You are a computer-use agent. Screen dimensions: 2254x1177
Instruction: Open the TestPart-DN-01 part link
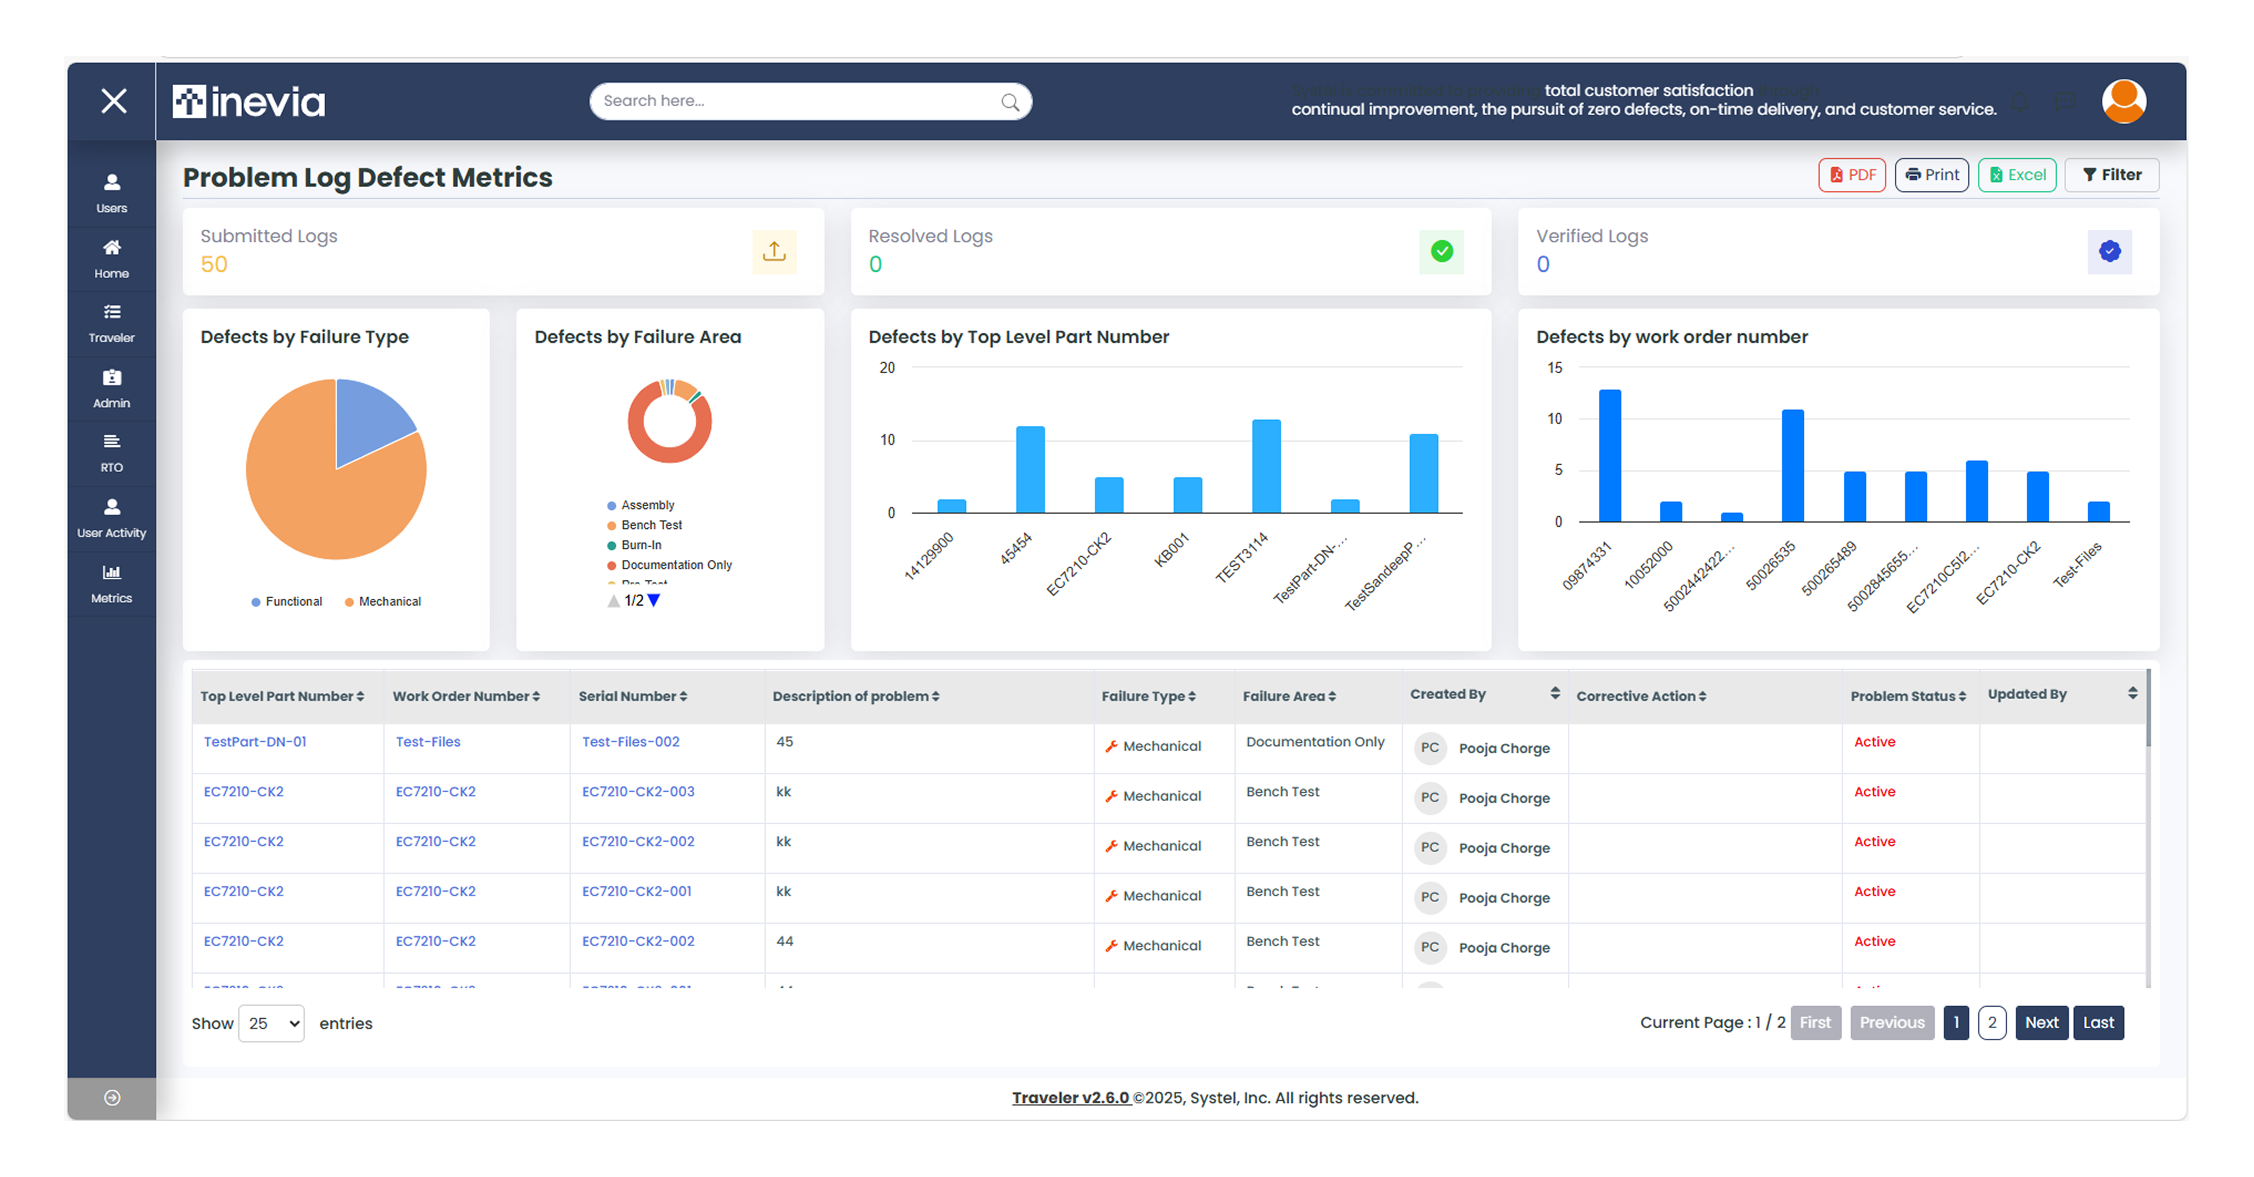click(x=255, y=742)
